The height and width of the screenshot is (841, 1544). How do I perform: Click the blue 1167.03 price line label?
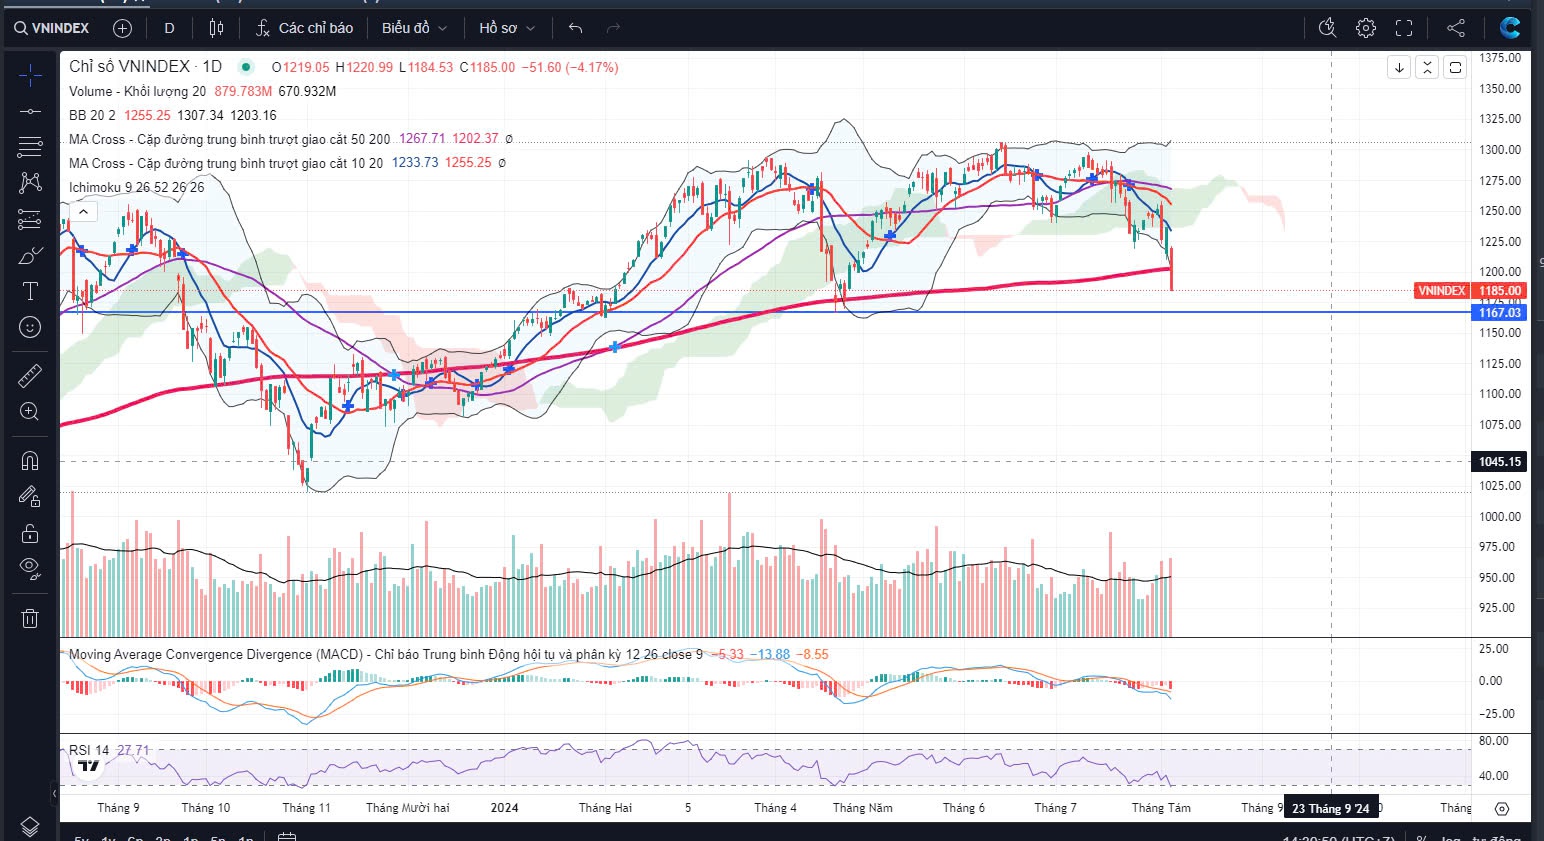[1500, 313]
